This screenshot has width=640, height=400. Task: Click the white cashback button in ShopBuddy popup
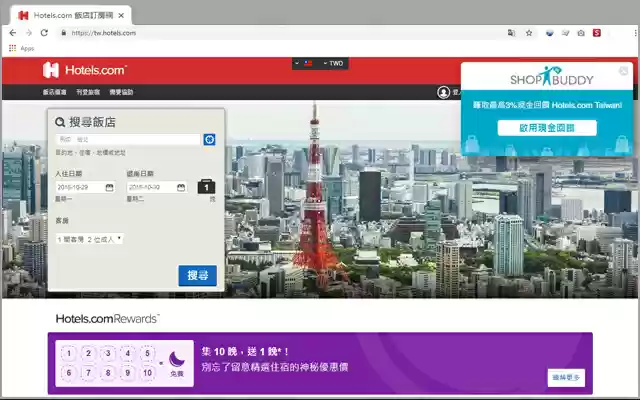coord(547,128)
